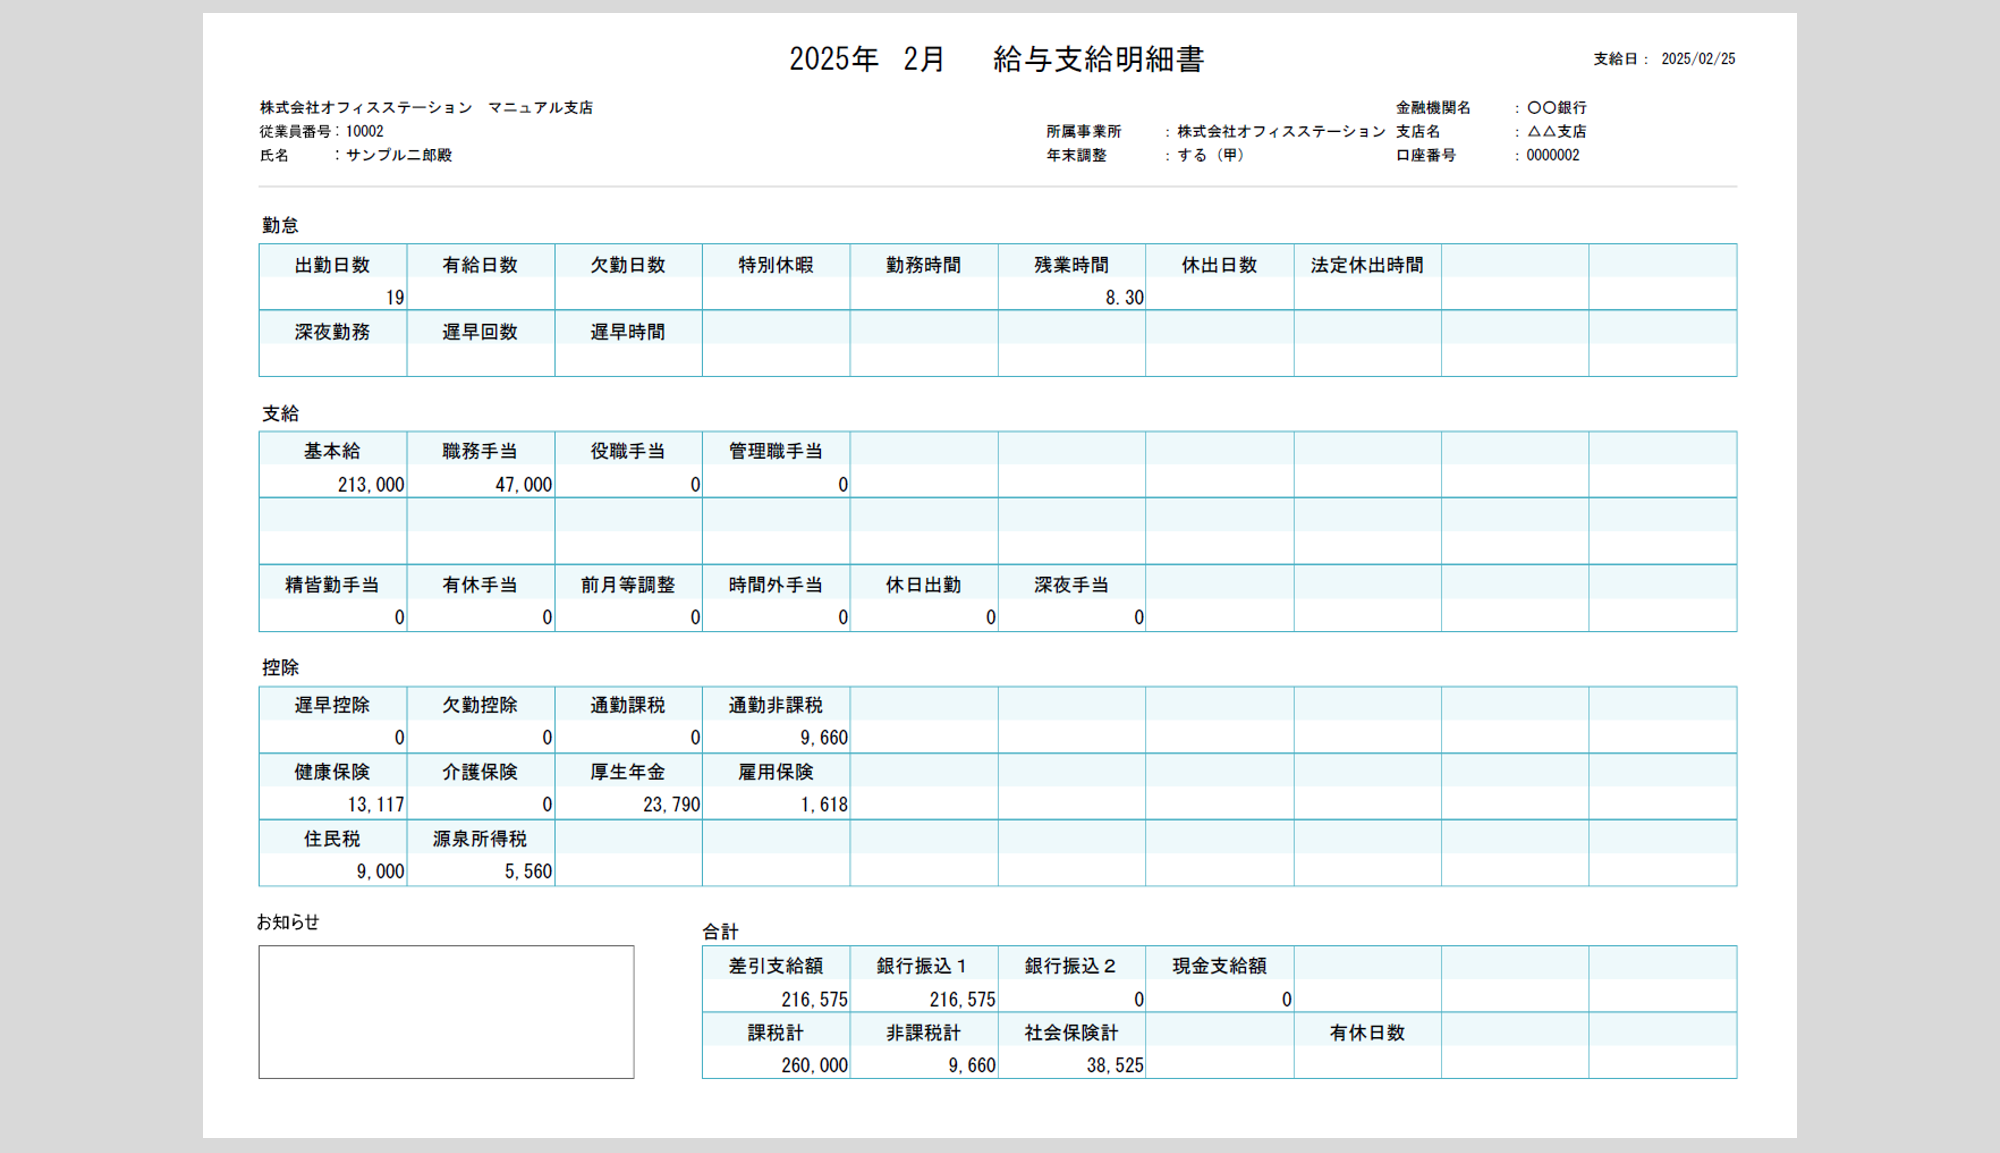
Task: Select the 職務手当 value 47,000
Action: click(x=523, y=485)
